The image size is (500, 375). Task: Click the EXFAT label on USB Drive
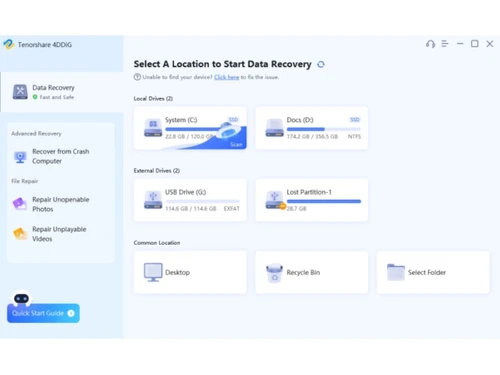pyautogui.click(x=232, y=209)
